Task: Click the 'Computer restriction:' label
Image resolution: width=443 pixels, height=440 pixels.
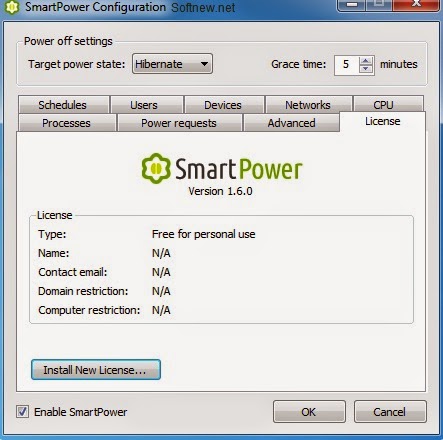Action: coord(89,310)
